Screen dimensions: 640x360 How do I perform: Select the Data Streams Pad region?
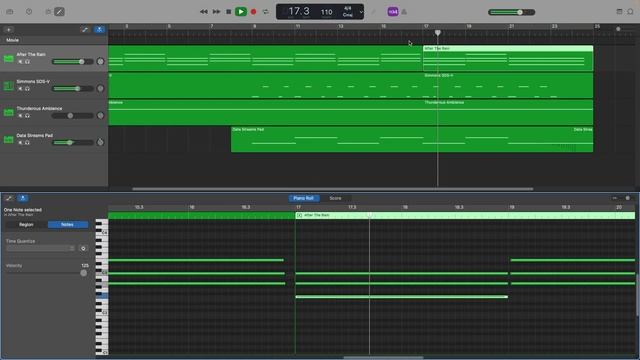[x=412, y=140]
